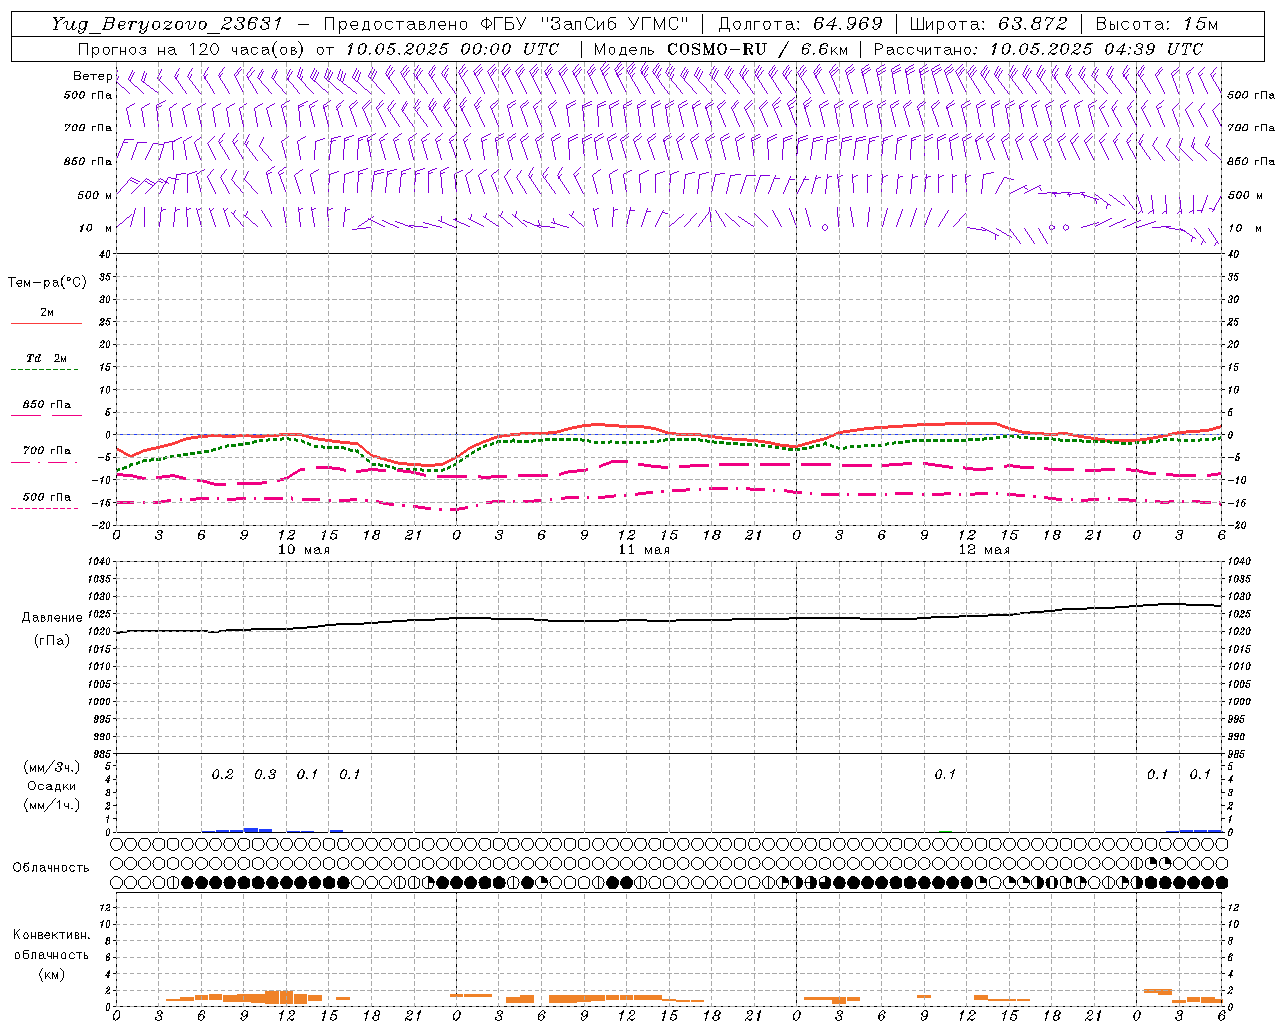
Task: Click the 'Td 2м' dew point legend entry
Action: pyautogui.click(x=46, y=358)
